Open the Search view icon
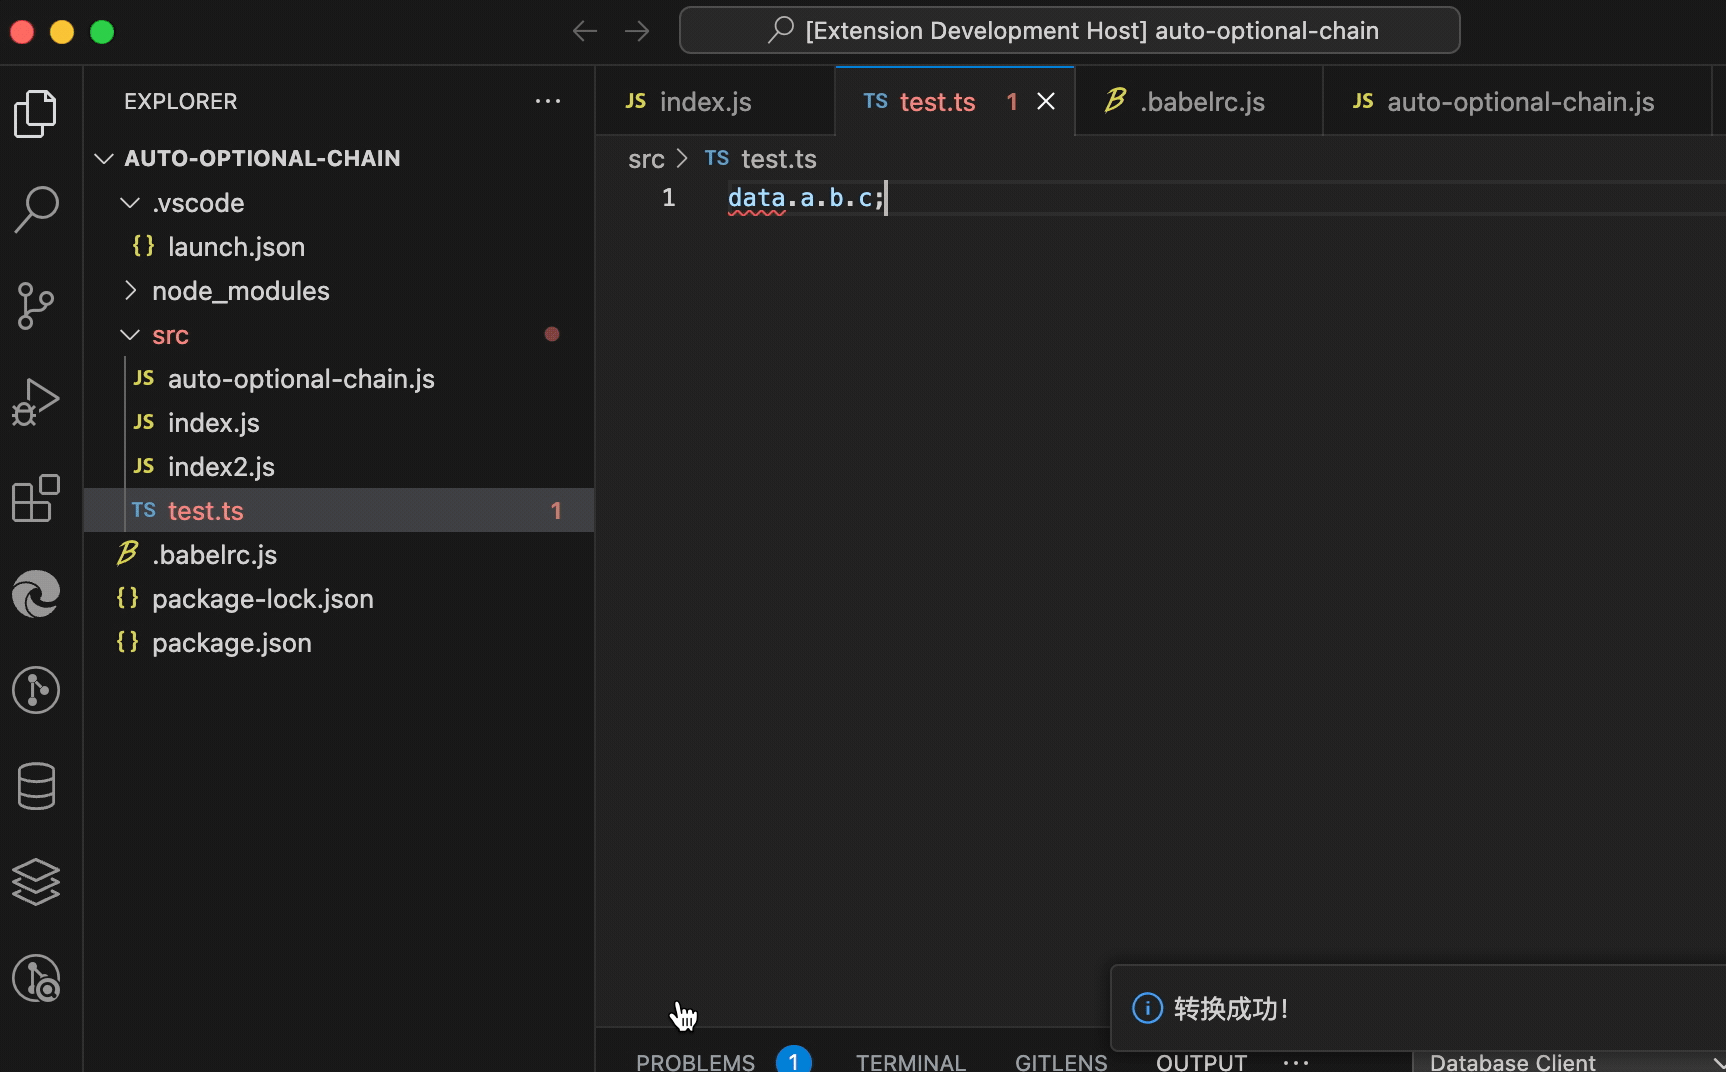 (36, 209)
